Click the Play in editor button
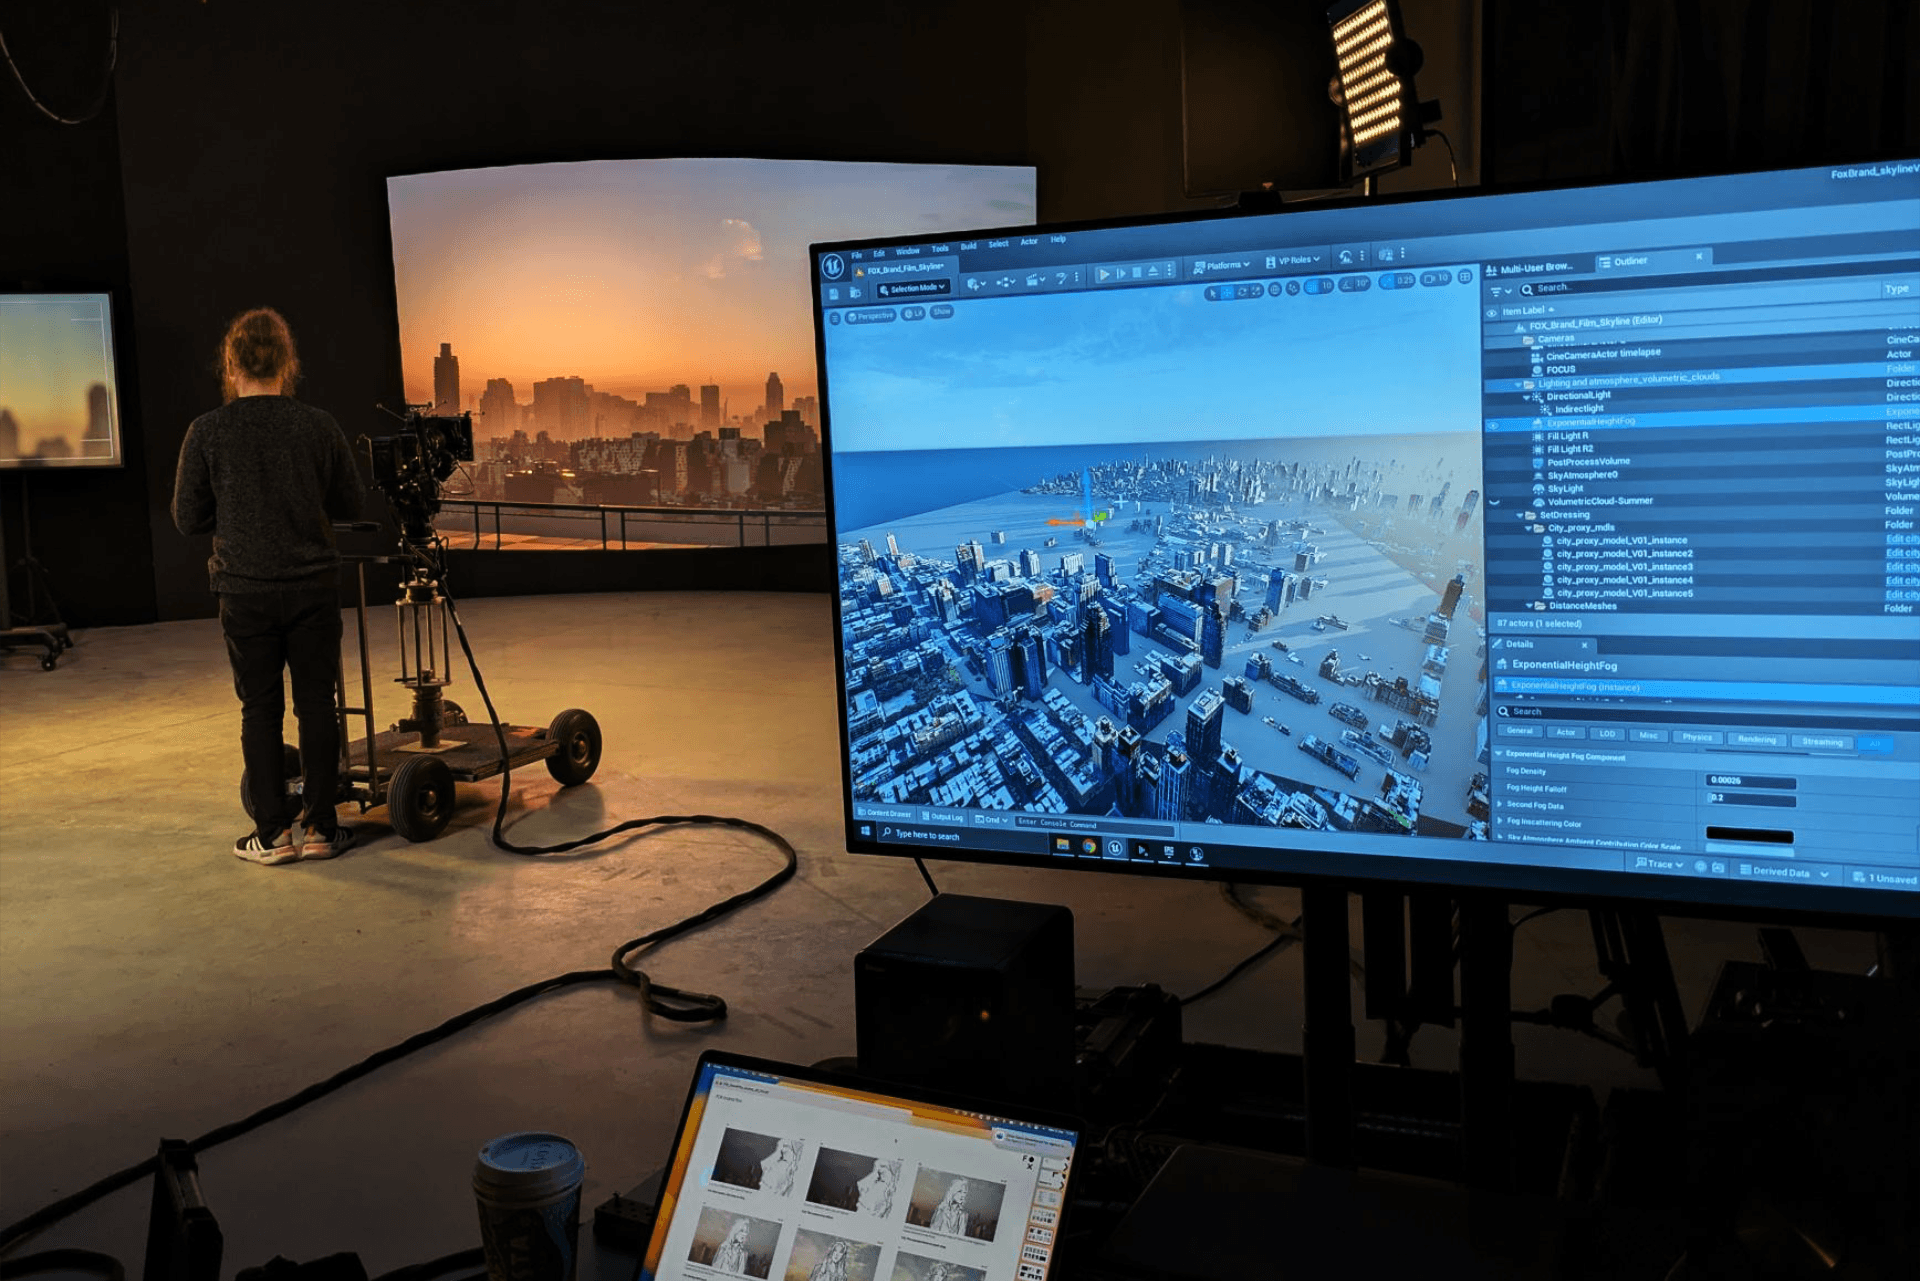The height and width of the screenshot is (1281, 1920). (1103, 274)
